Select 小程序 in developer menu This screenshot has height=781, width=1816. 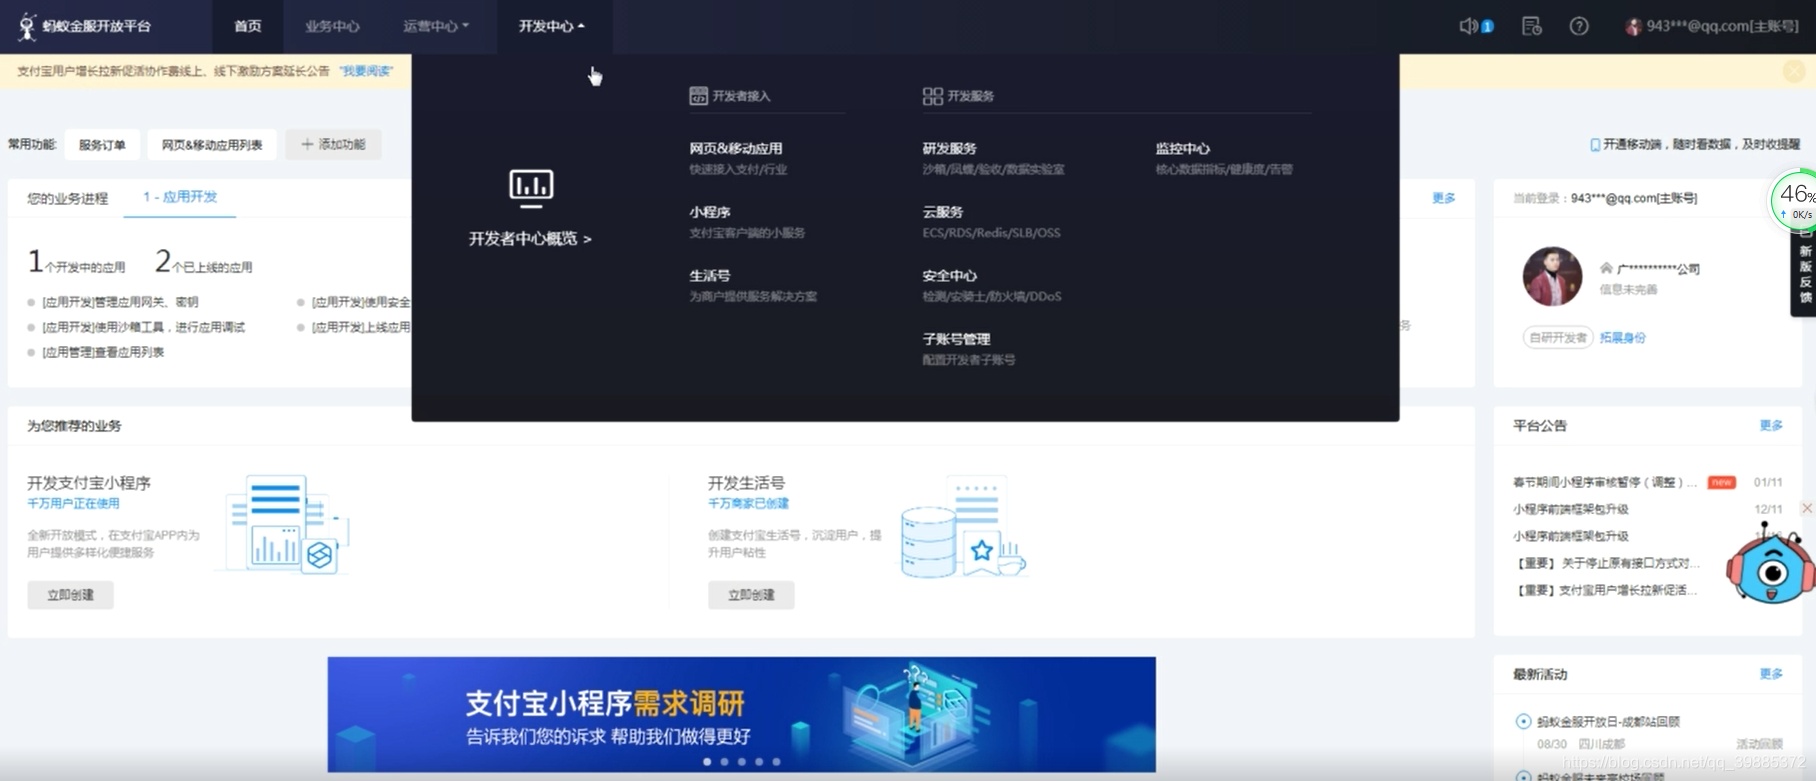pos(710,212)
